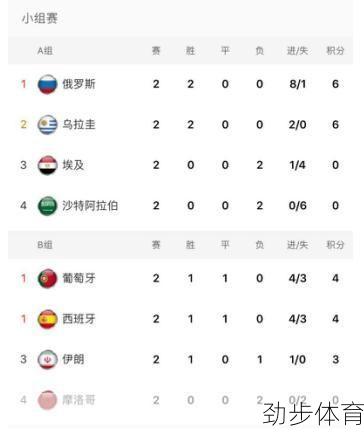Click the B组 group header
Image resolution: width=364 pixels, height=433 pixels.
pyautogui.click(x=45, y=245)
